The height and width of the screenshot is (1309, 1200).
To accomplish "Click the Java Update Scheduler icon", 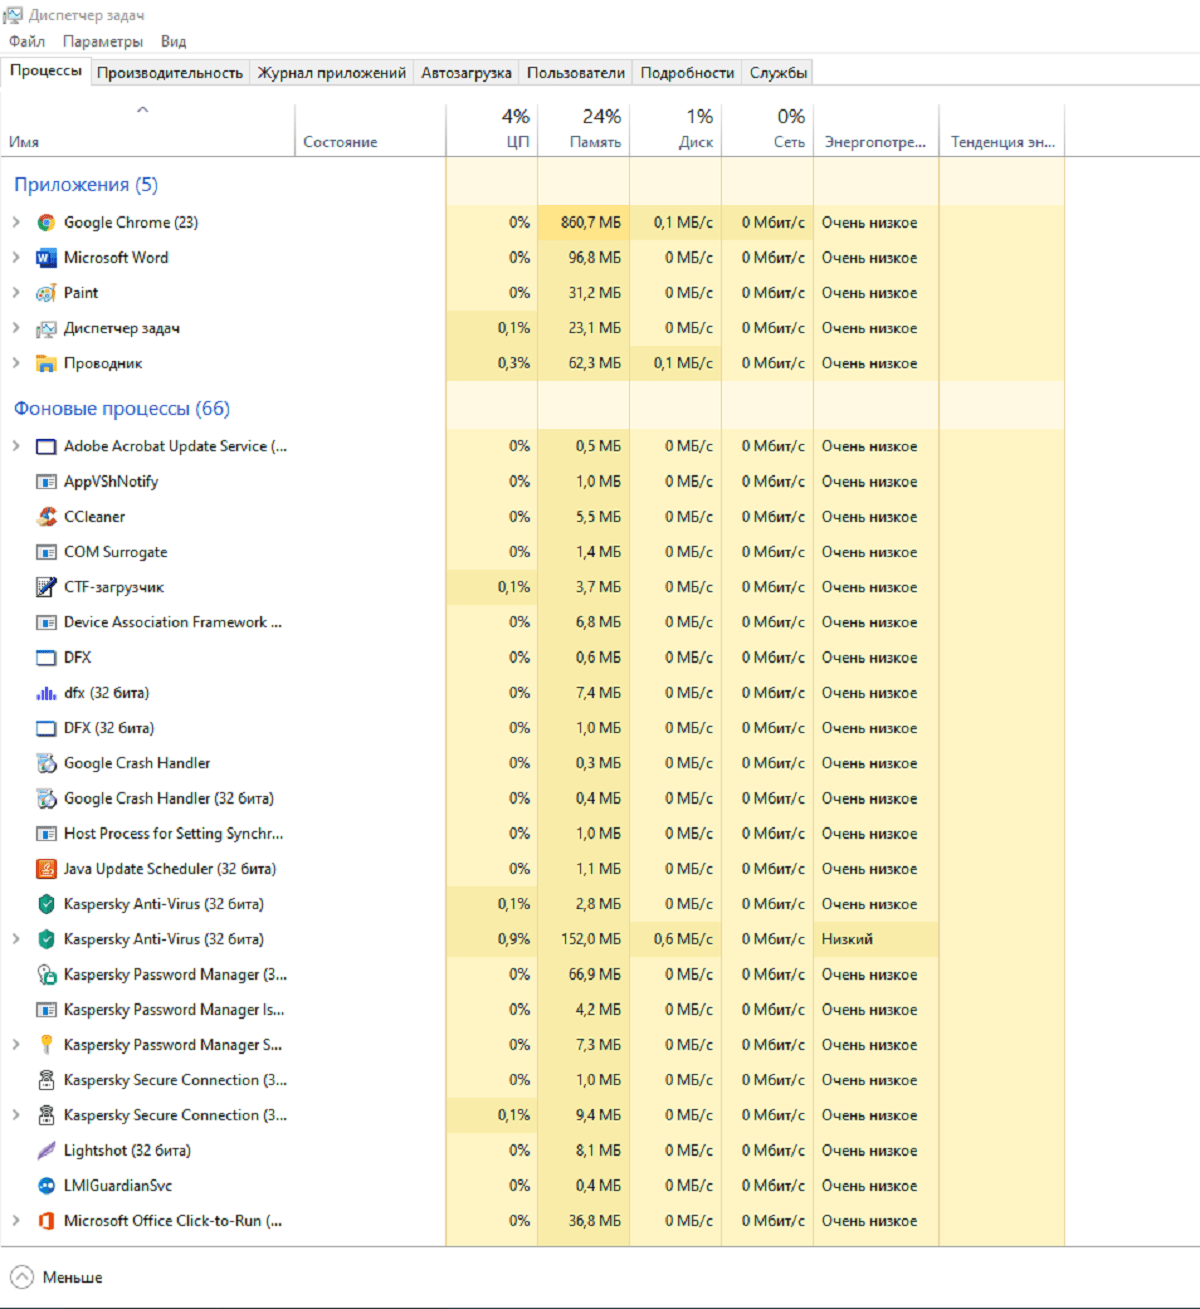I will pyautogui.click(x=46, y=869).
